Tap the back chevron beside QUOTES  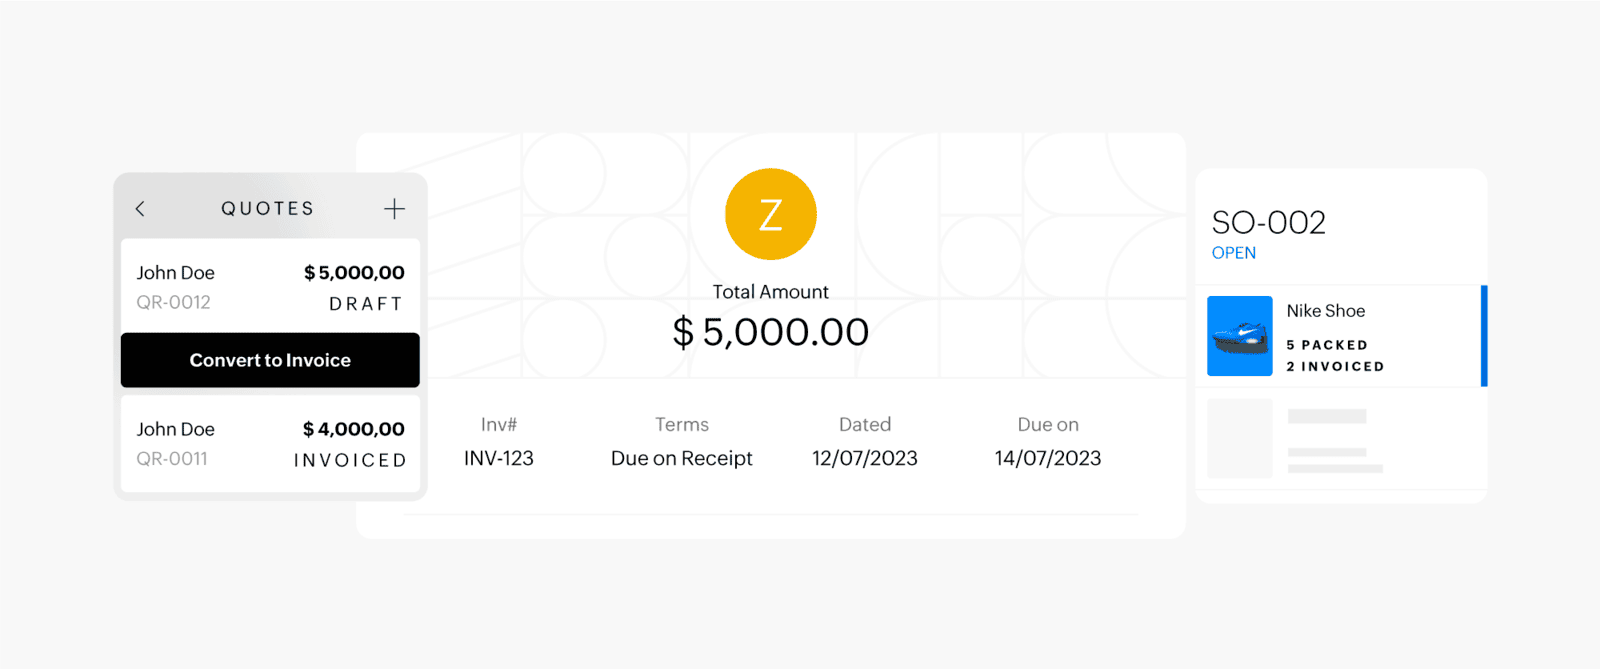140,208
